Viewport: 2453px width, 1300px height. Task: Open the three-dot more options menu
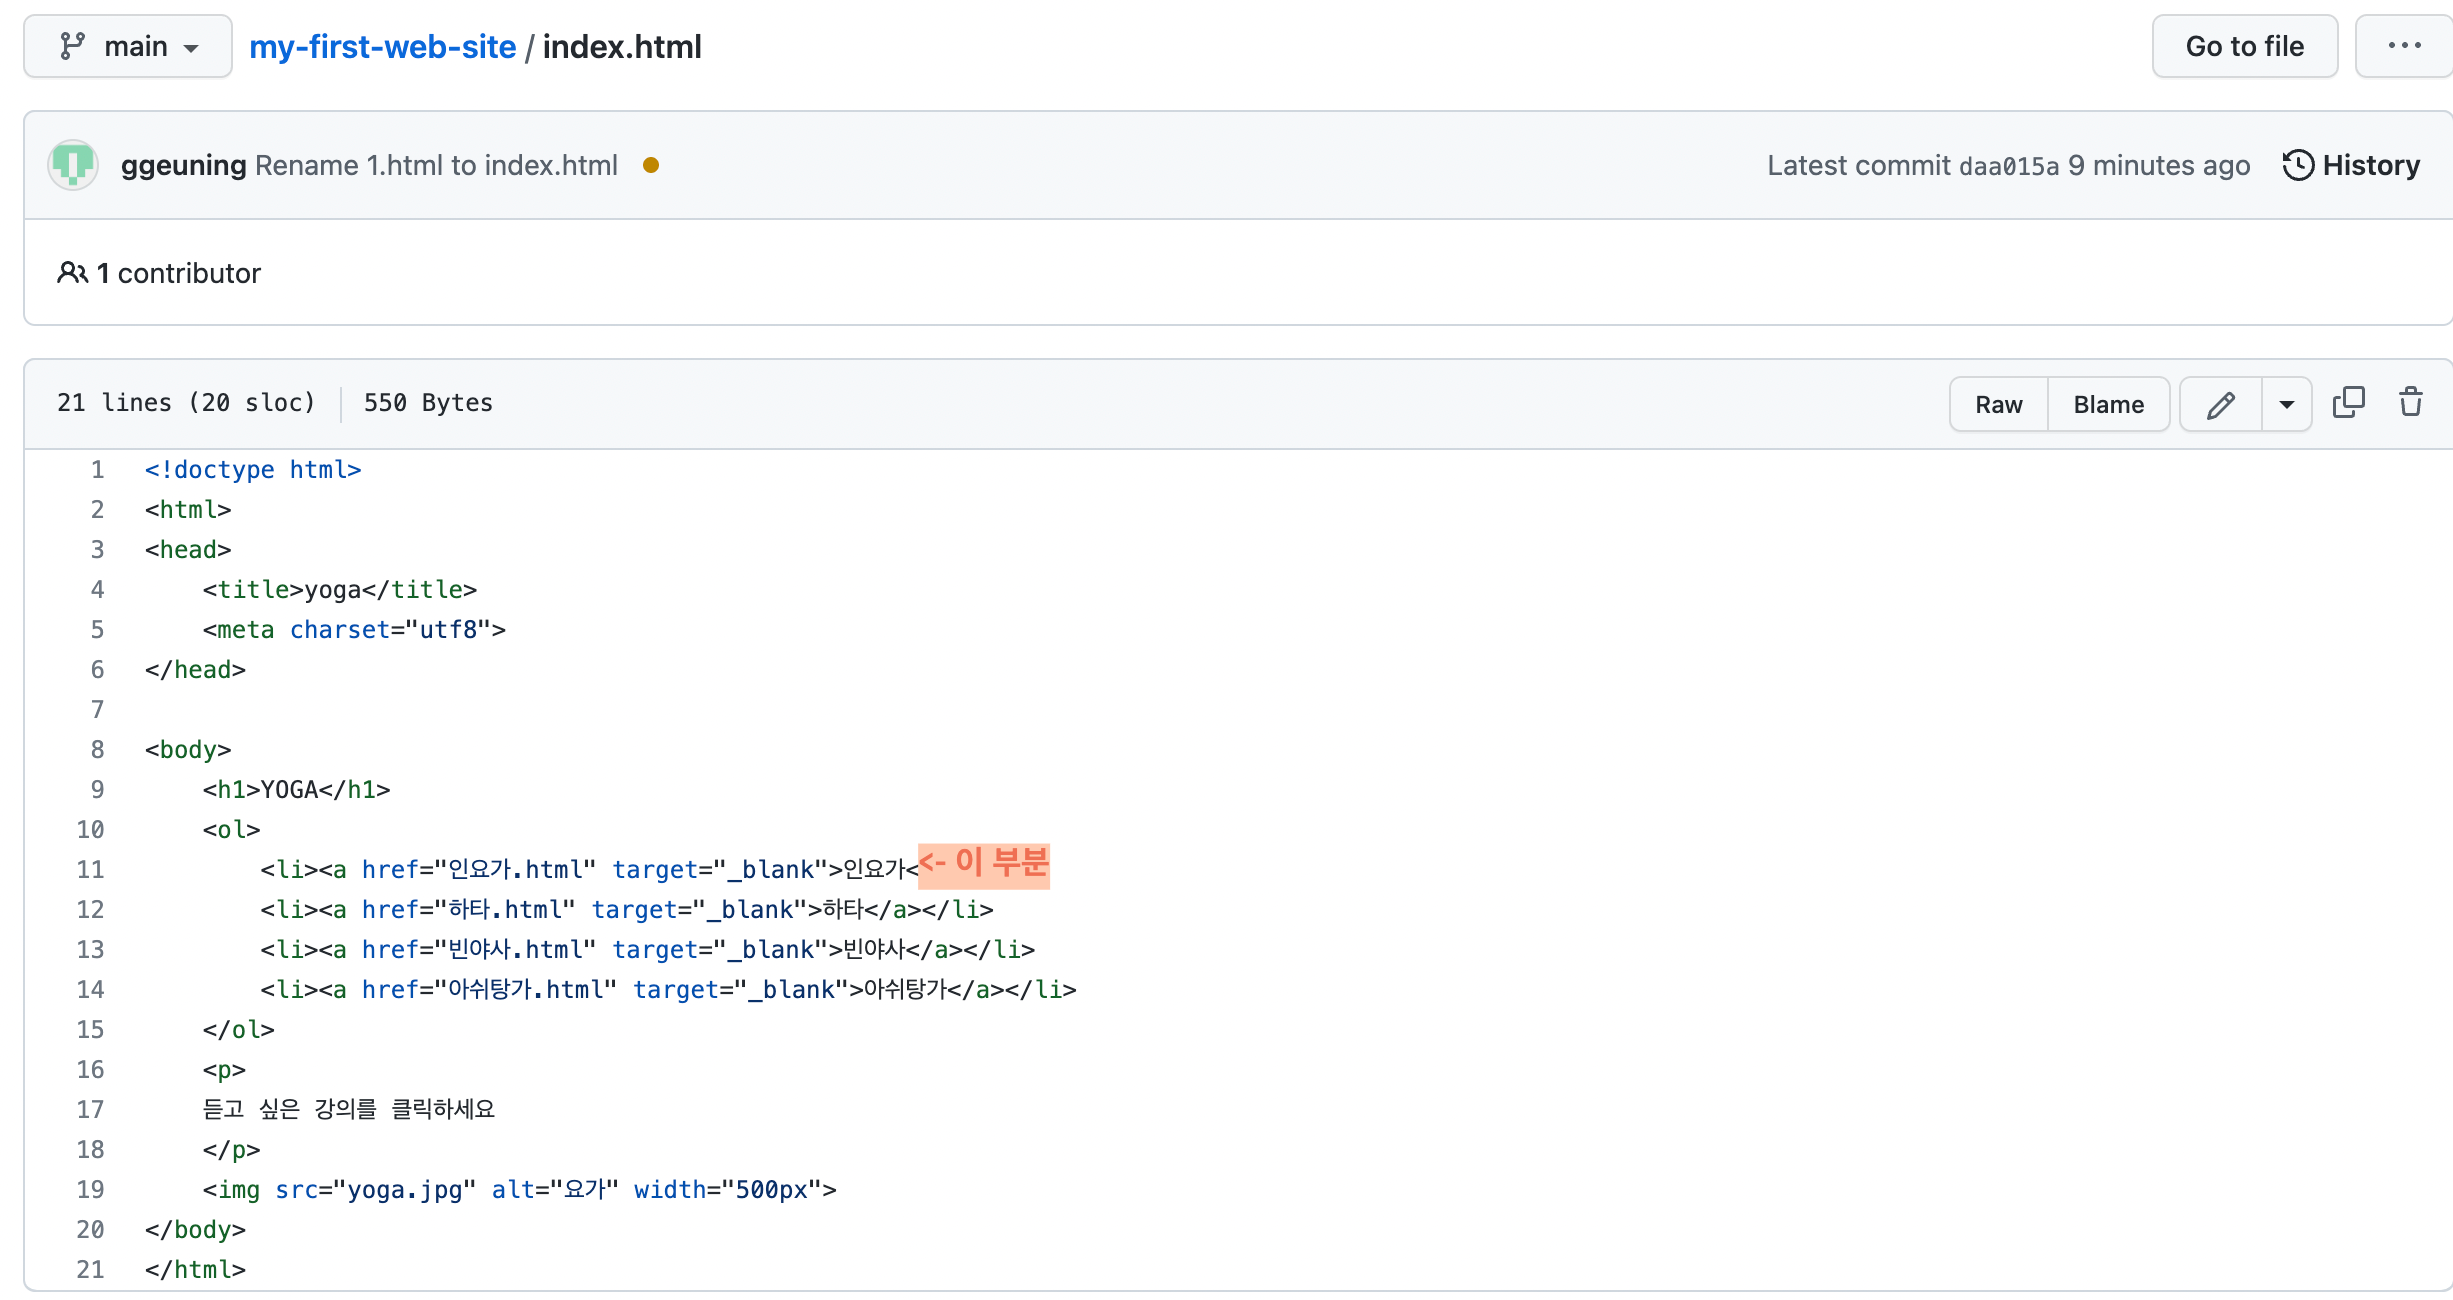pyautogui.click(x=2404, y=46)
